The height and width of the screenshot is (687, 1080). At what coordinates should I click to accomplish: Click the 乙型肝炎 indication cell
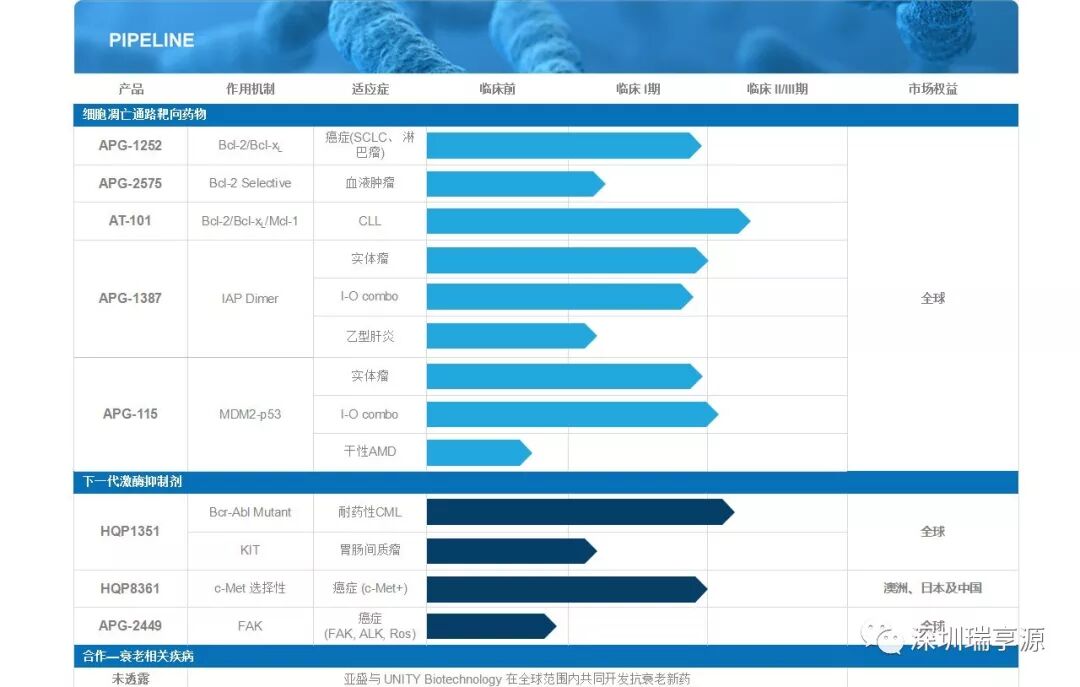point(370,336)
